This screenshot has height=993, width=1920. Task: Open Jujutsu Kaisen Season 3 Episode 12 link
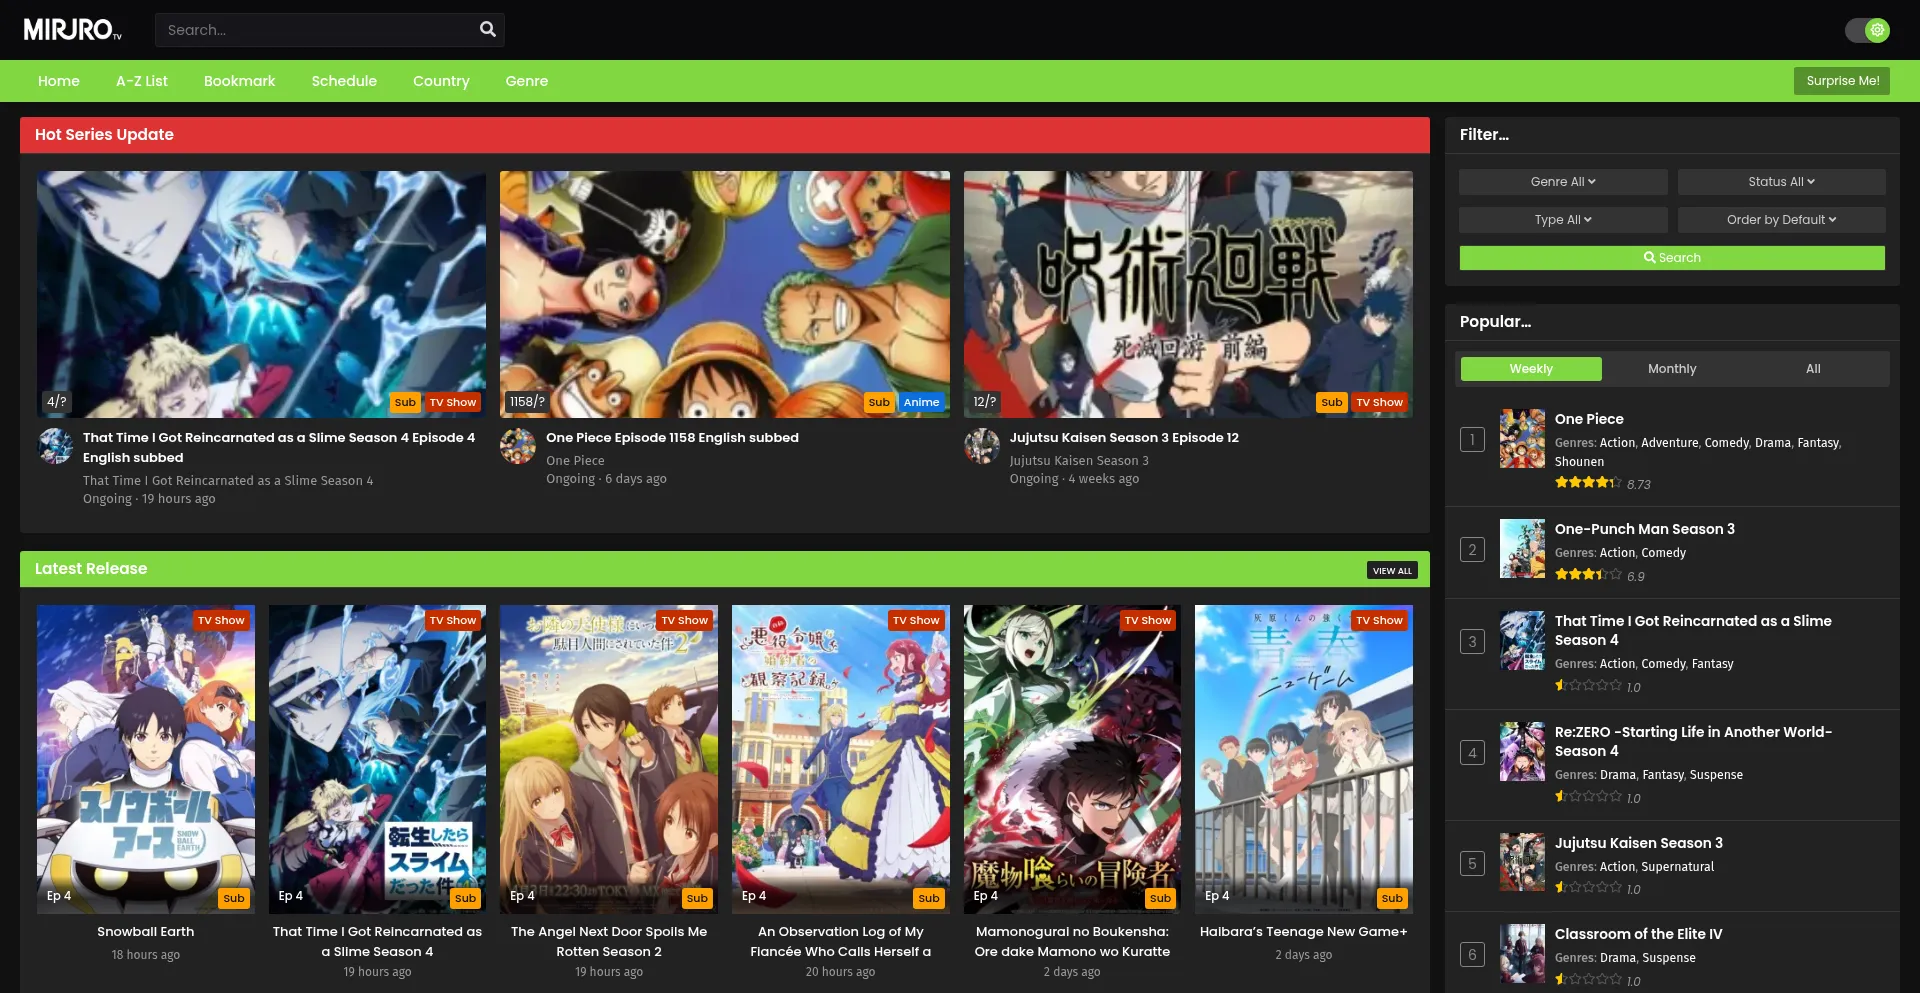(1124, 438)
